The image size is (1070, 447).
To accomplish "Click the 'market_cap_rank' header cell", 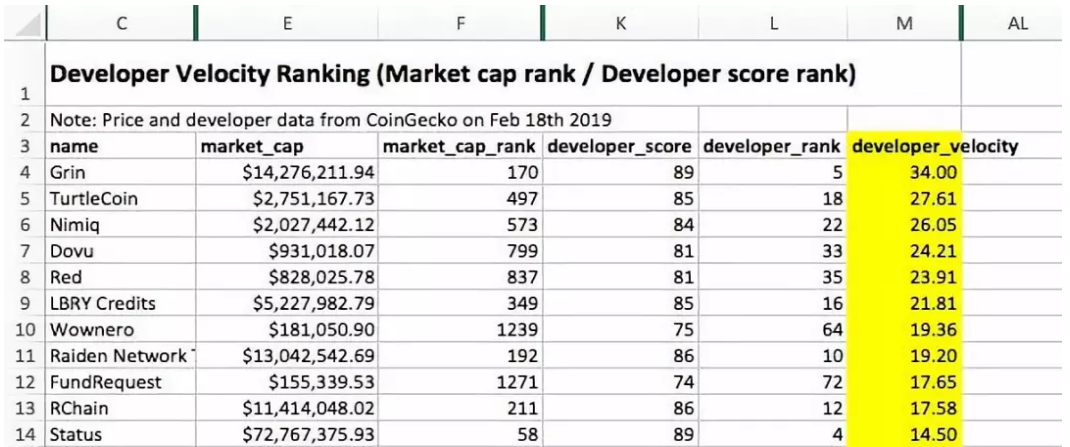I will point(460,146).
